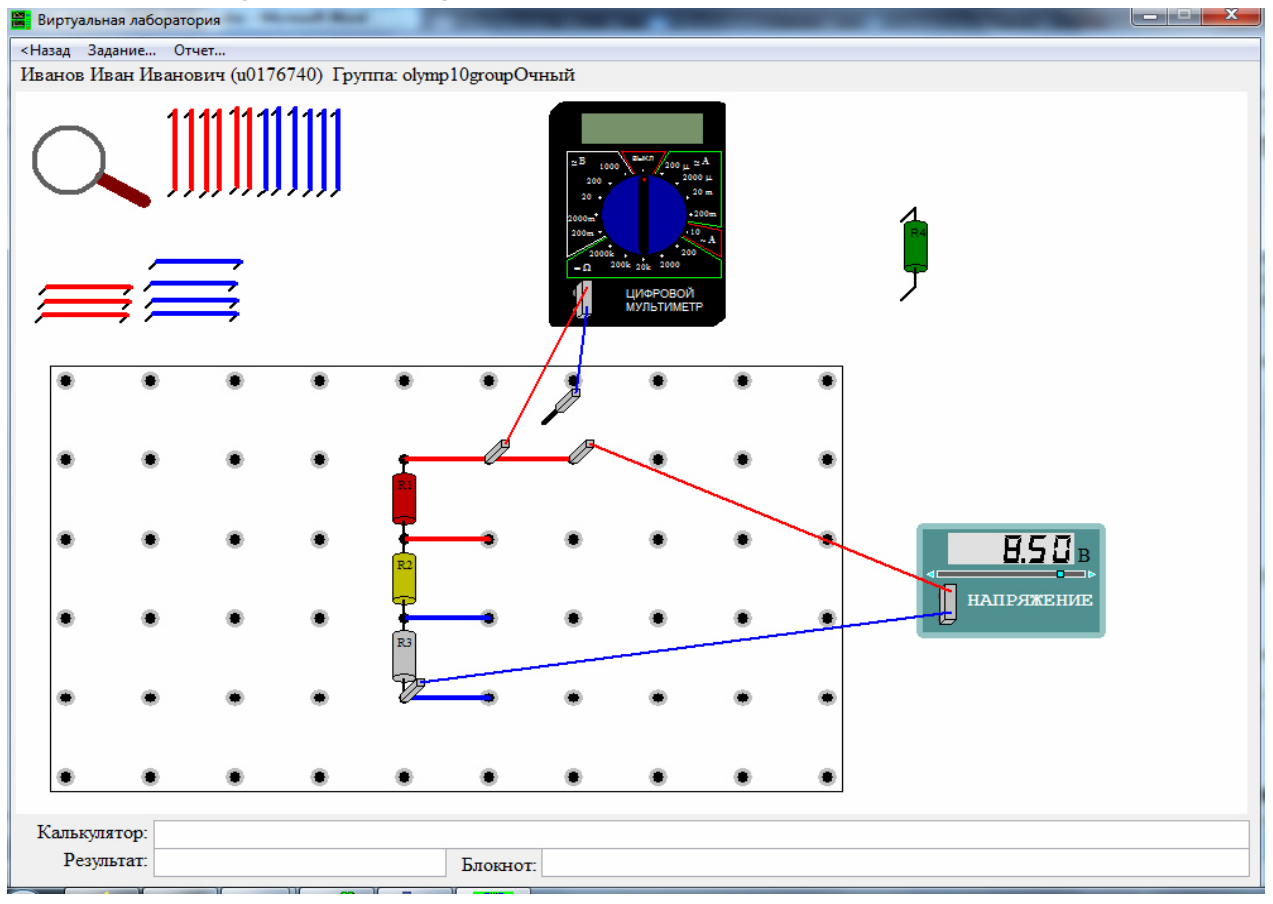
Task: Close the "Виртуальная лаборатория" window
Action: pos(1232,16)
